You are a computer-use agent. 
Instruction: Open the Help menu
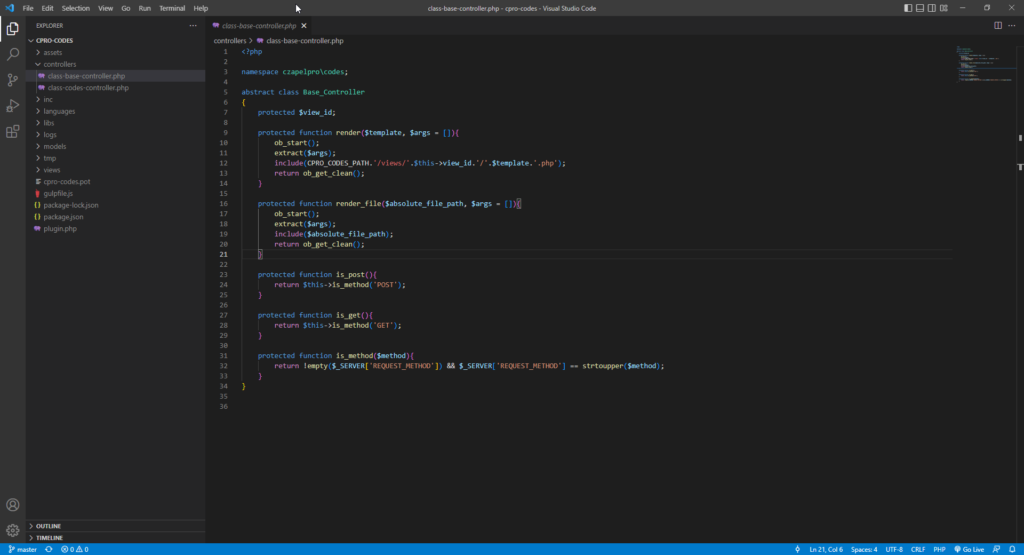(200, 8)
